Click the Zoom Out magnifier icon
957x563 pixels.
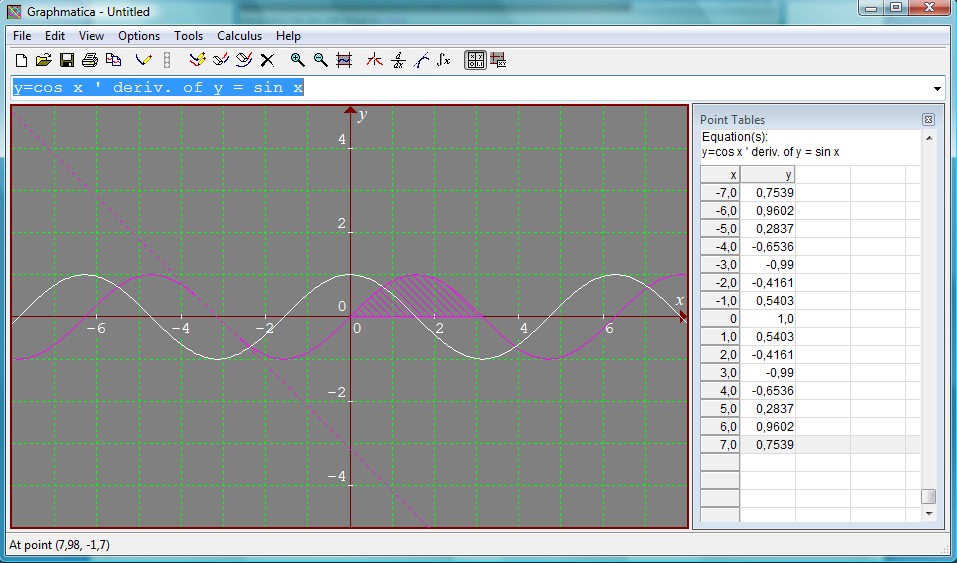click(320, 60)
